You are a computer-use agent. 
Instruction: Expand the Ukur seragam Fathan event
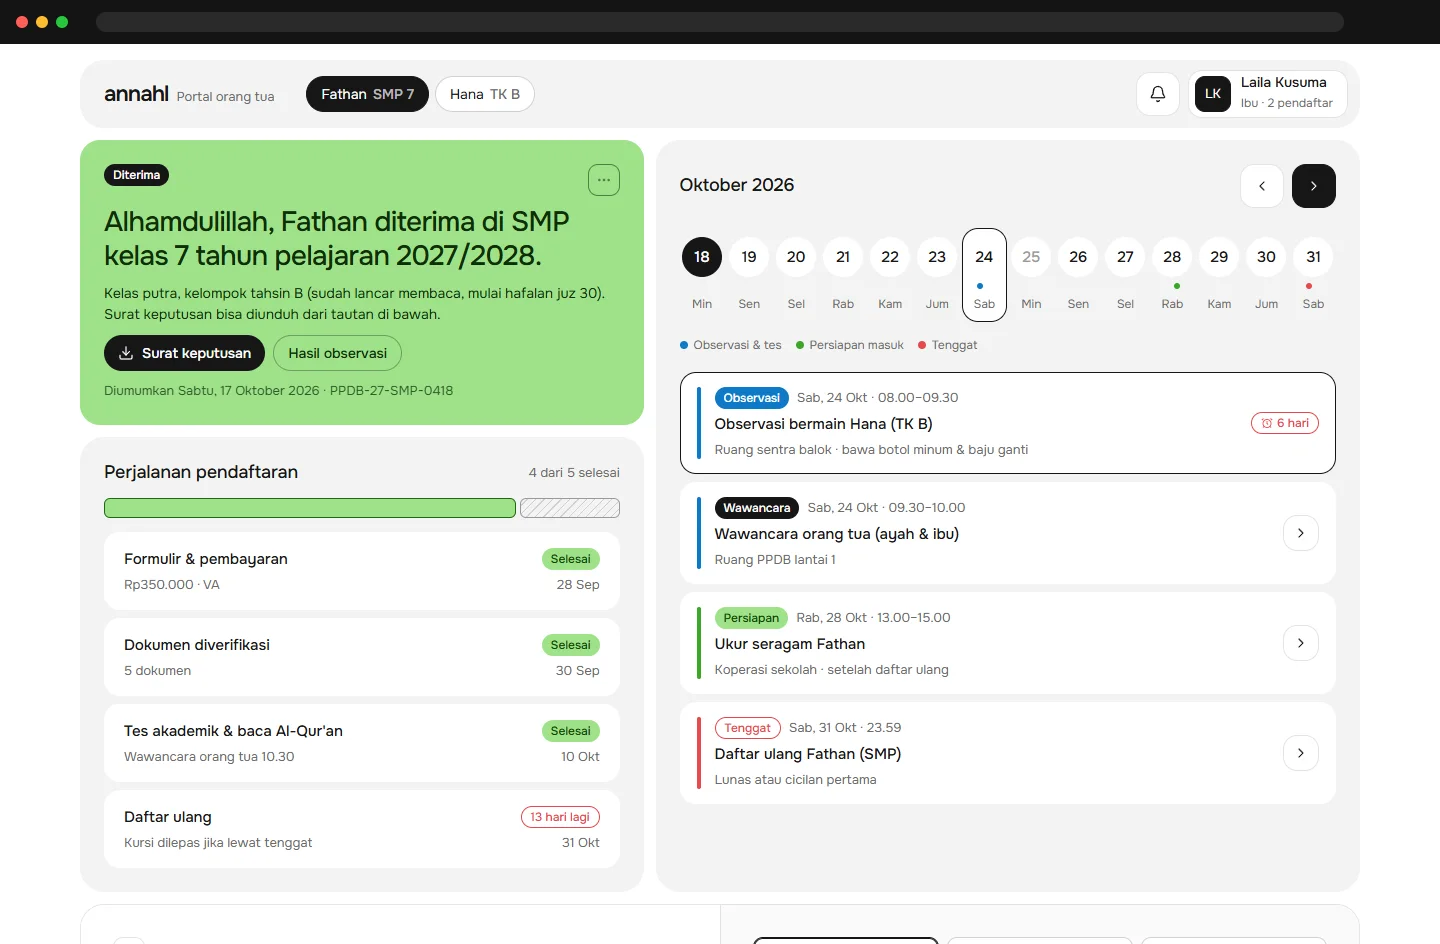1301,643
